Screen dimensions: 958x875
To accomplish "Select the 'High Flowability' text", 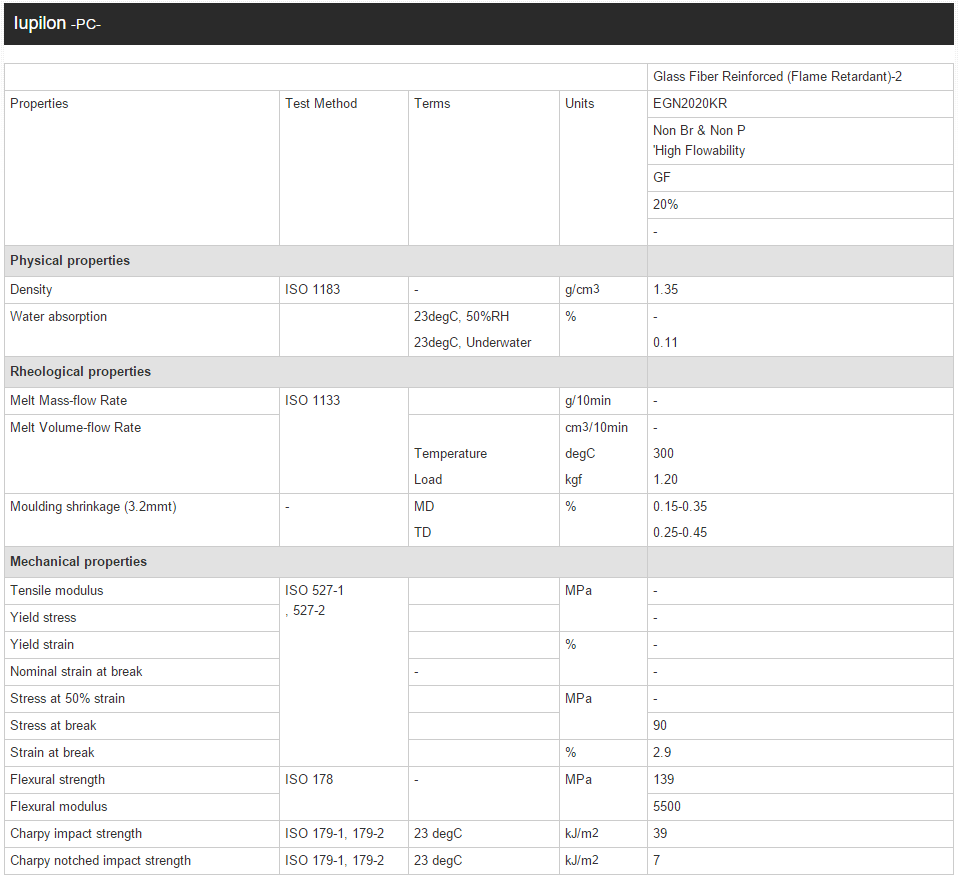I will 700,150.
